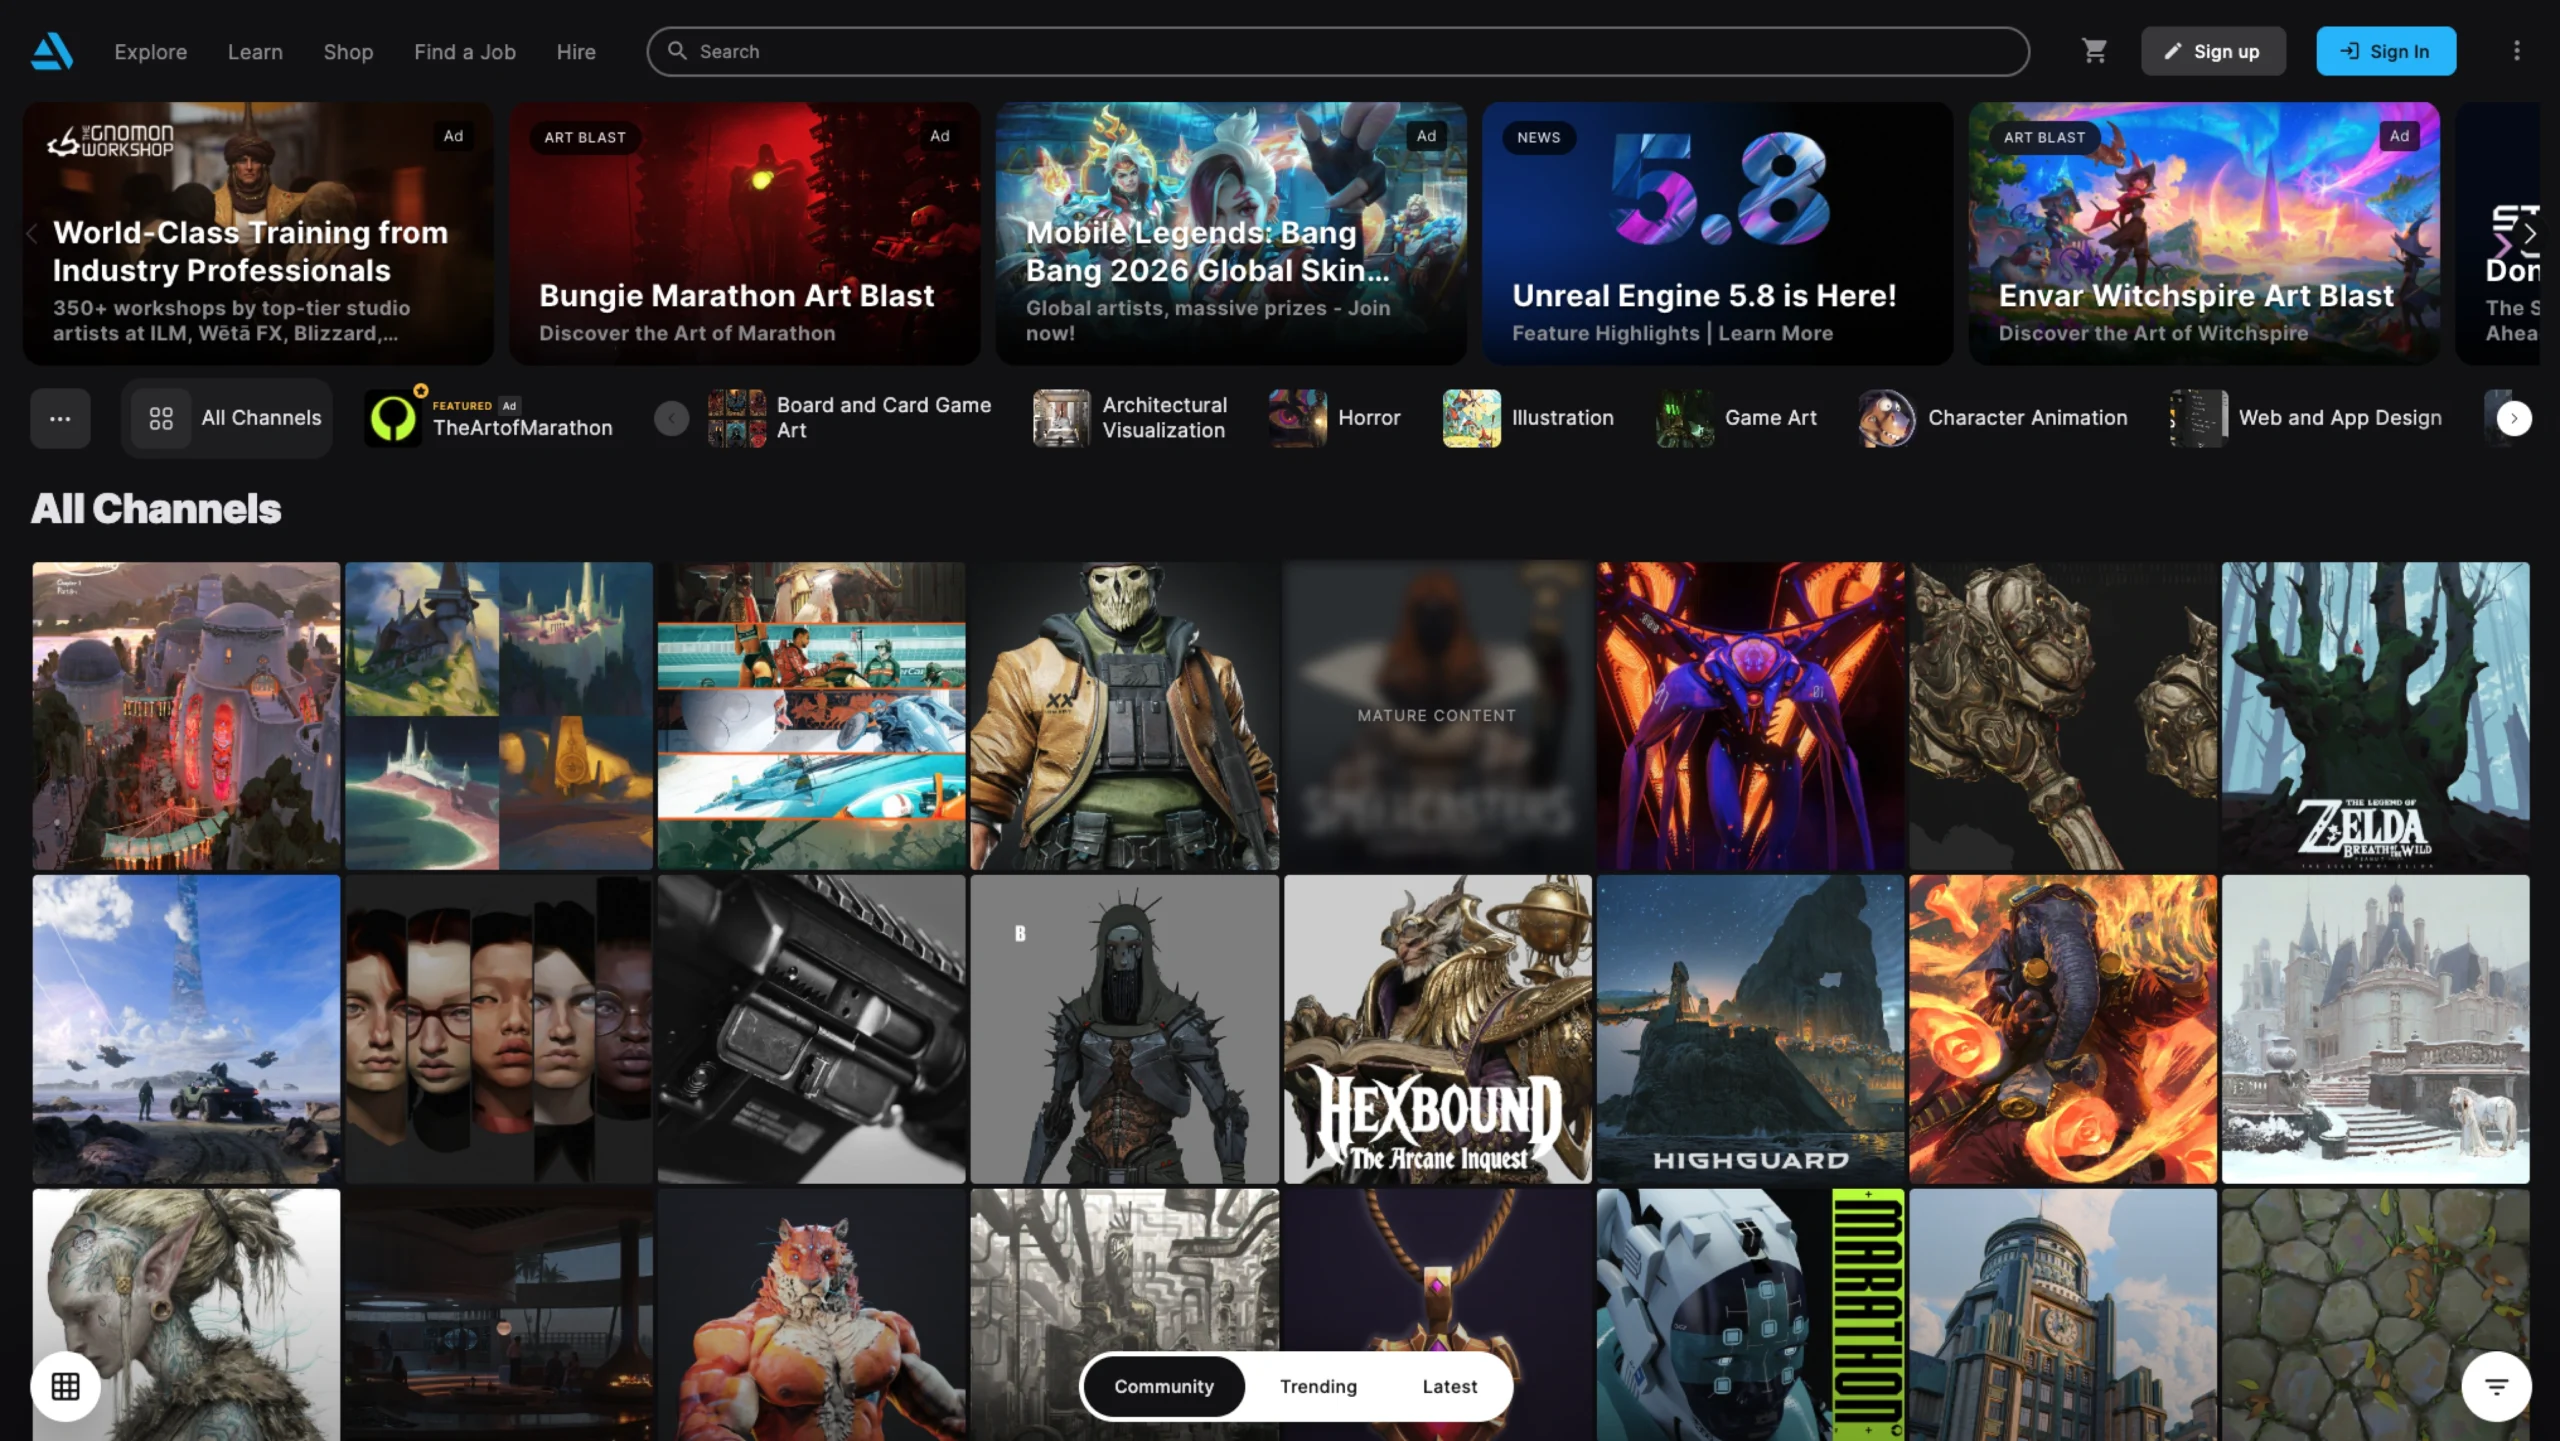Image resolution: width=2560 pixels, height=1441 pixels.
Task: Open the Envar Witchspire Art Blast banner
Action: [2204, 233]
